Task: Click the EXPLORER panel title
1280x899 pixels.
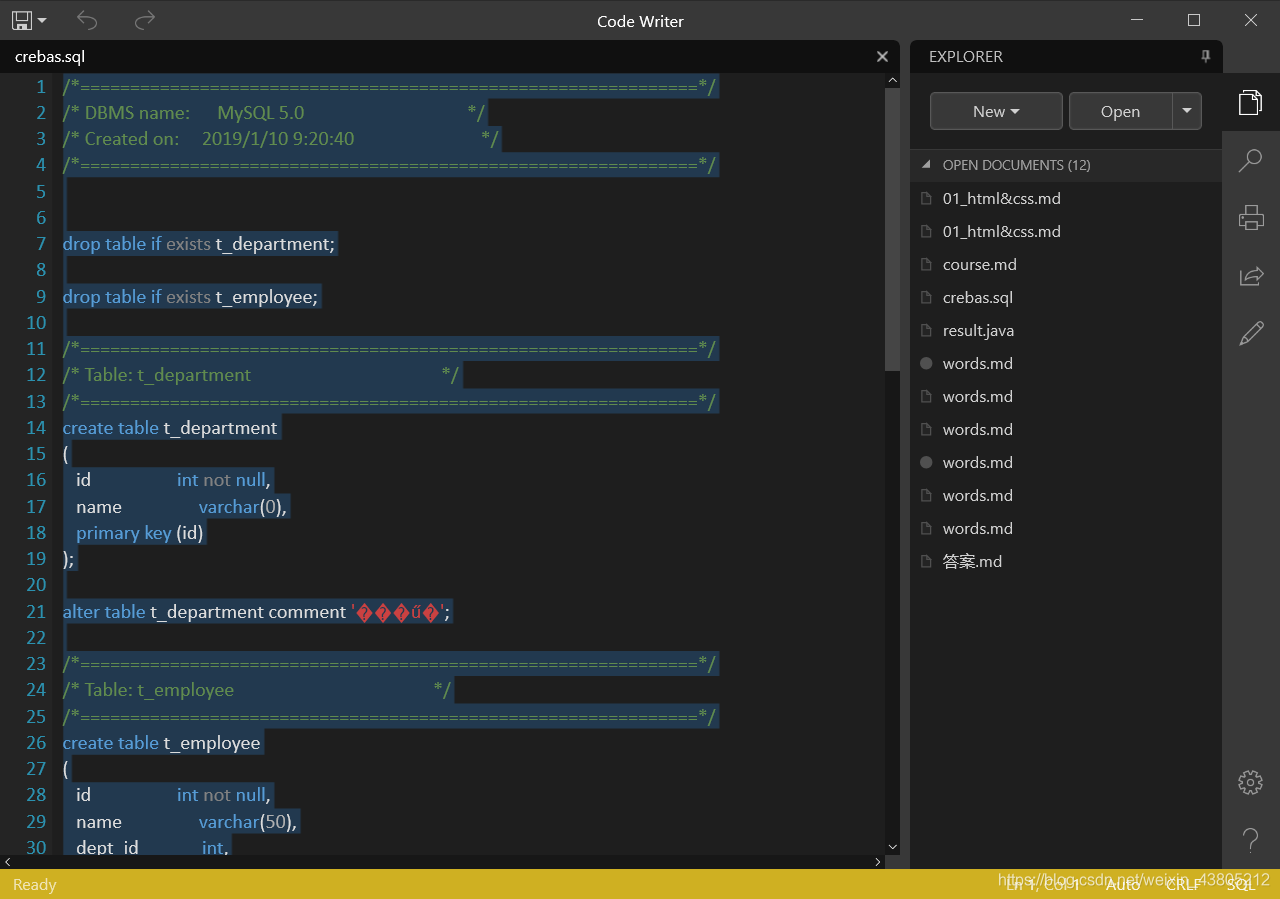Action: (x=966, y=57)
